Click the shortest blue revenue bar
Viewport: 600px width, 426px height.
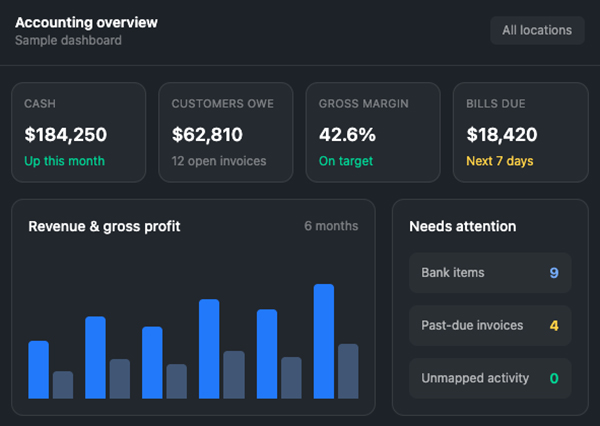click(38, 370)
